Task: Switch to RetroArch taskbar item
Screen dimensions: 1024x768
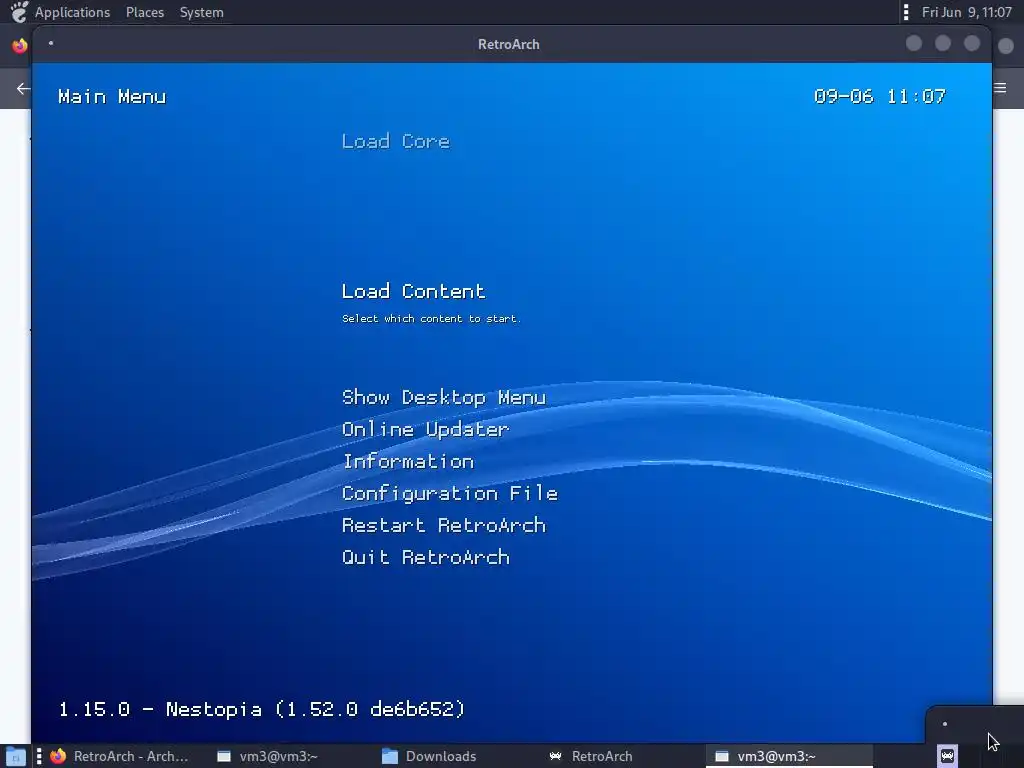Action: pyautogui.click(x=591, y=756)
